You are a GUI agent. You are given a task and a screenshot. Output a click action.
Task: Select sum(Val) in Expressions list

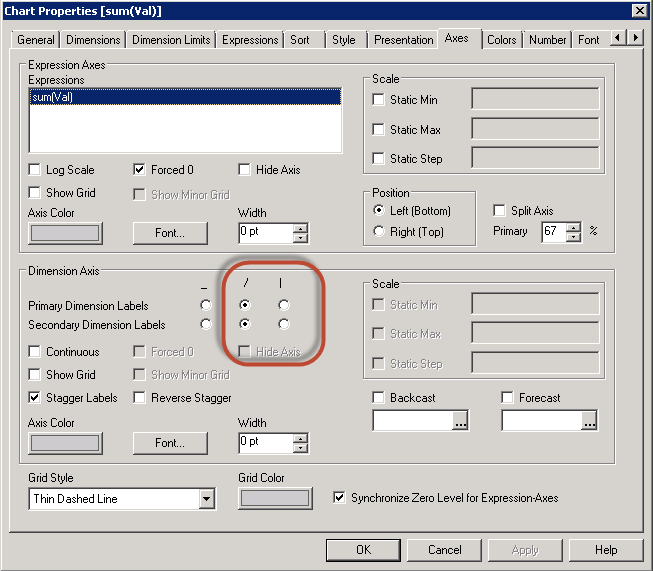pos(184,97)
